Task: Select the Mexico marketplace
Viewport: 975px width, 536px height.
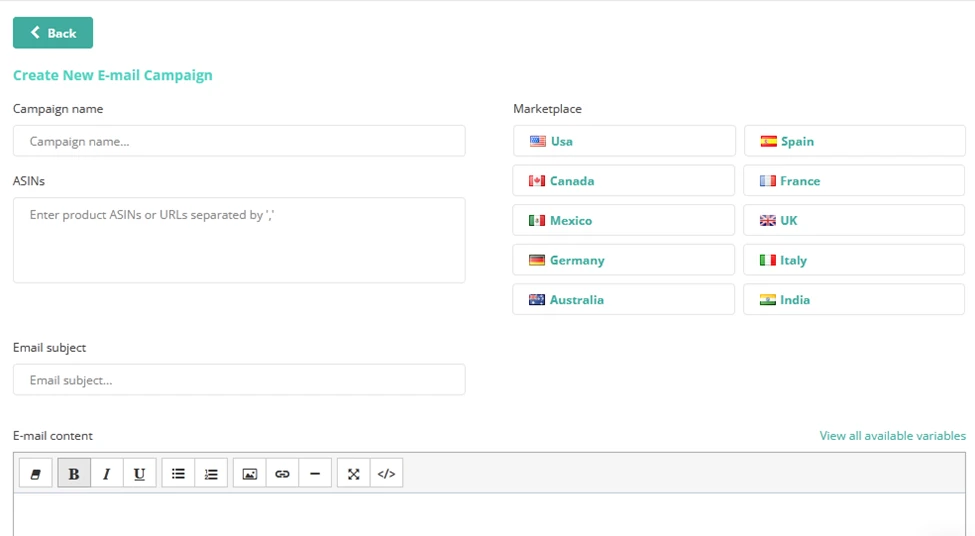Action: 624,220
